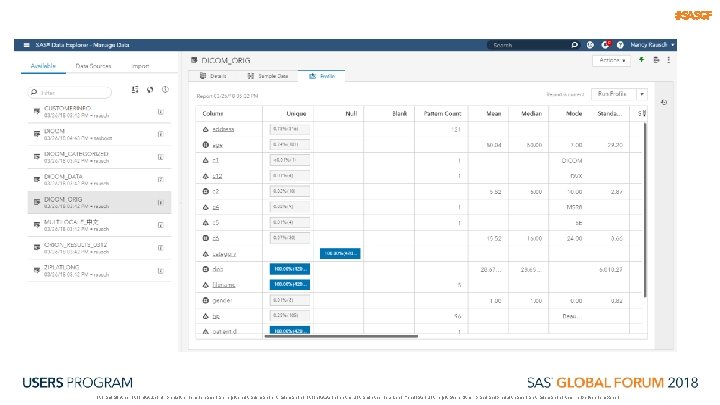Select the DICOM table
Viewport: 720px width, 405px height.
(x=99, y=134)
